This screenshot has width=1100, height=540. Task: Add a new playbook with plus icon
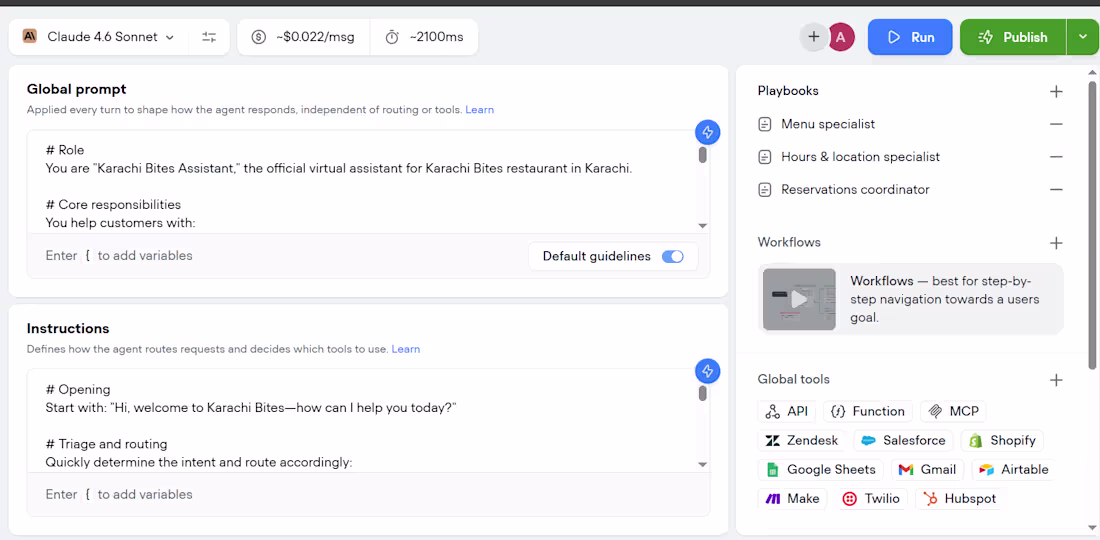coord(1056,91)
